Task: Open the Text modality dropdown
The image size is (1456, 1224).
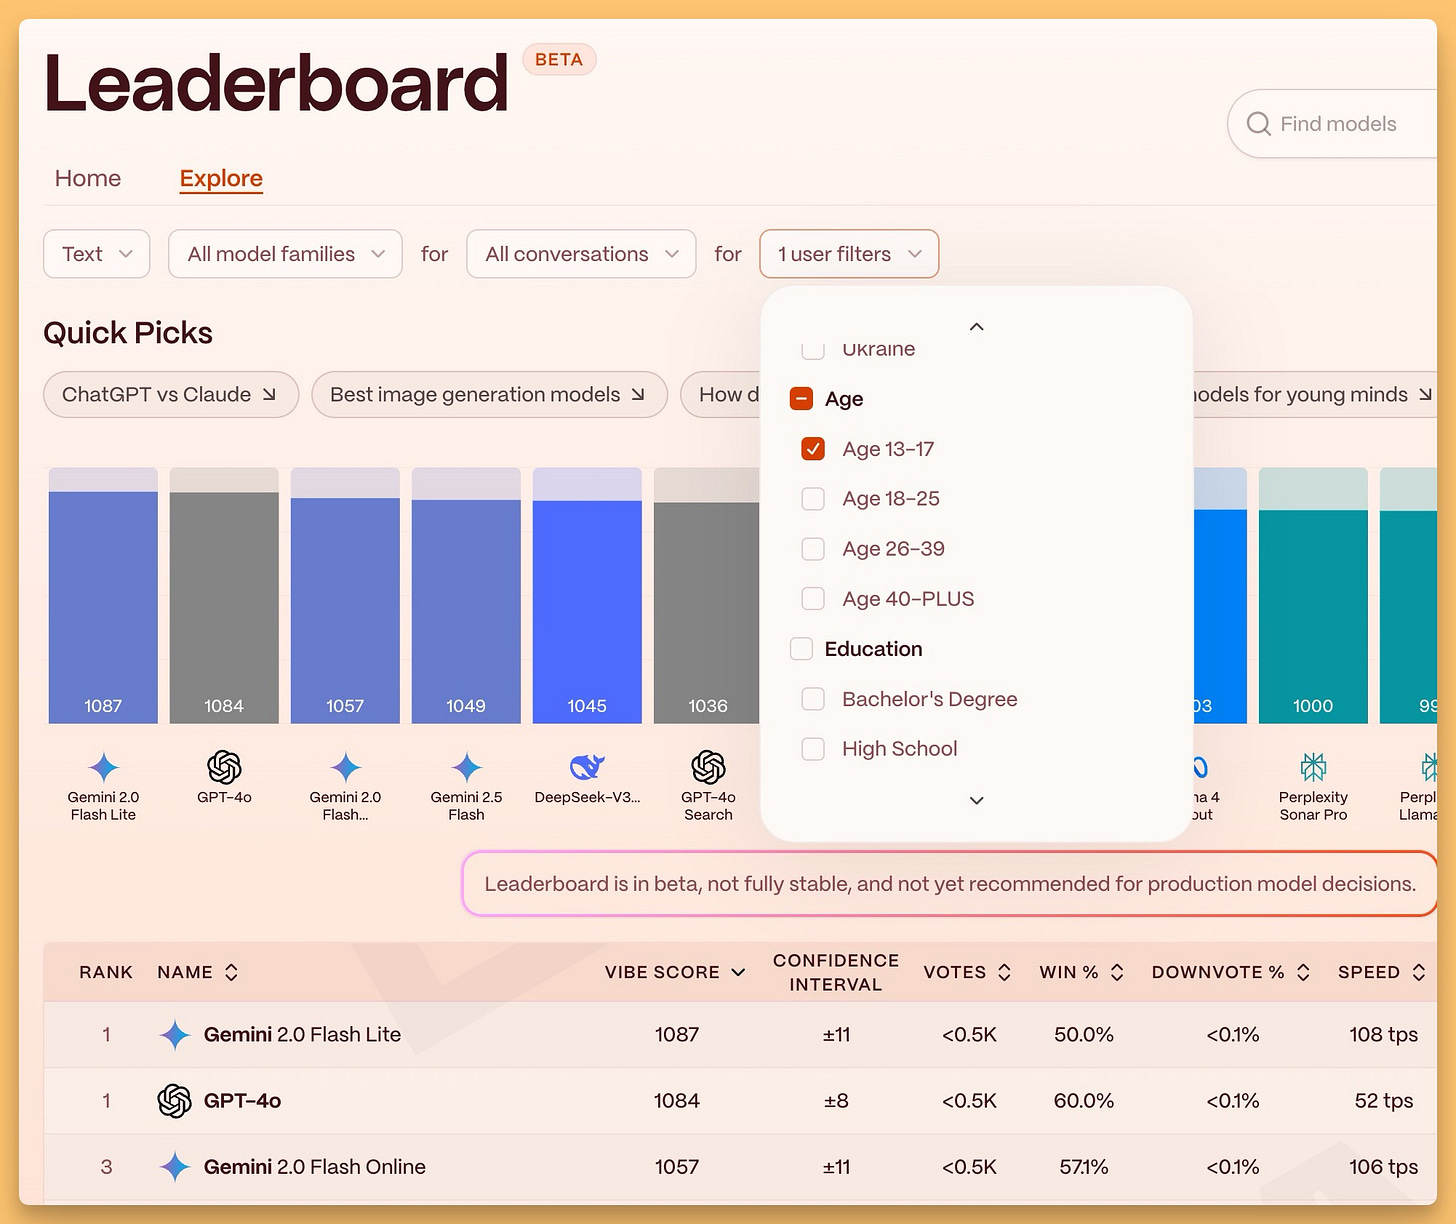Action: (x=97, y=254)
